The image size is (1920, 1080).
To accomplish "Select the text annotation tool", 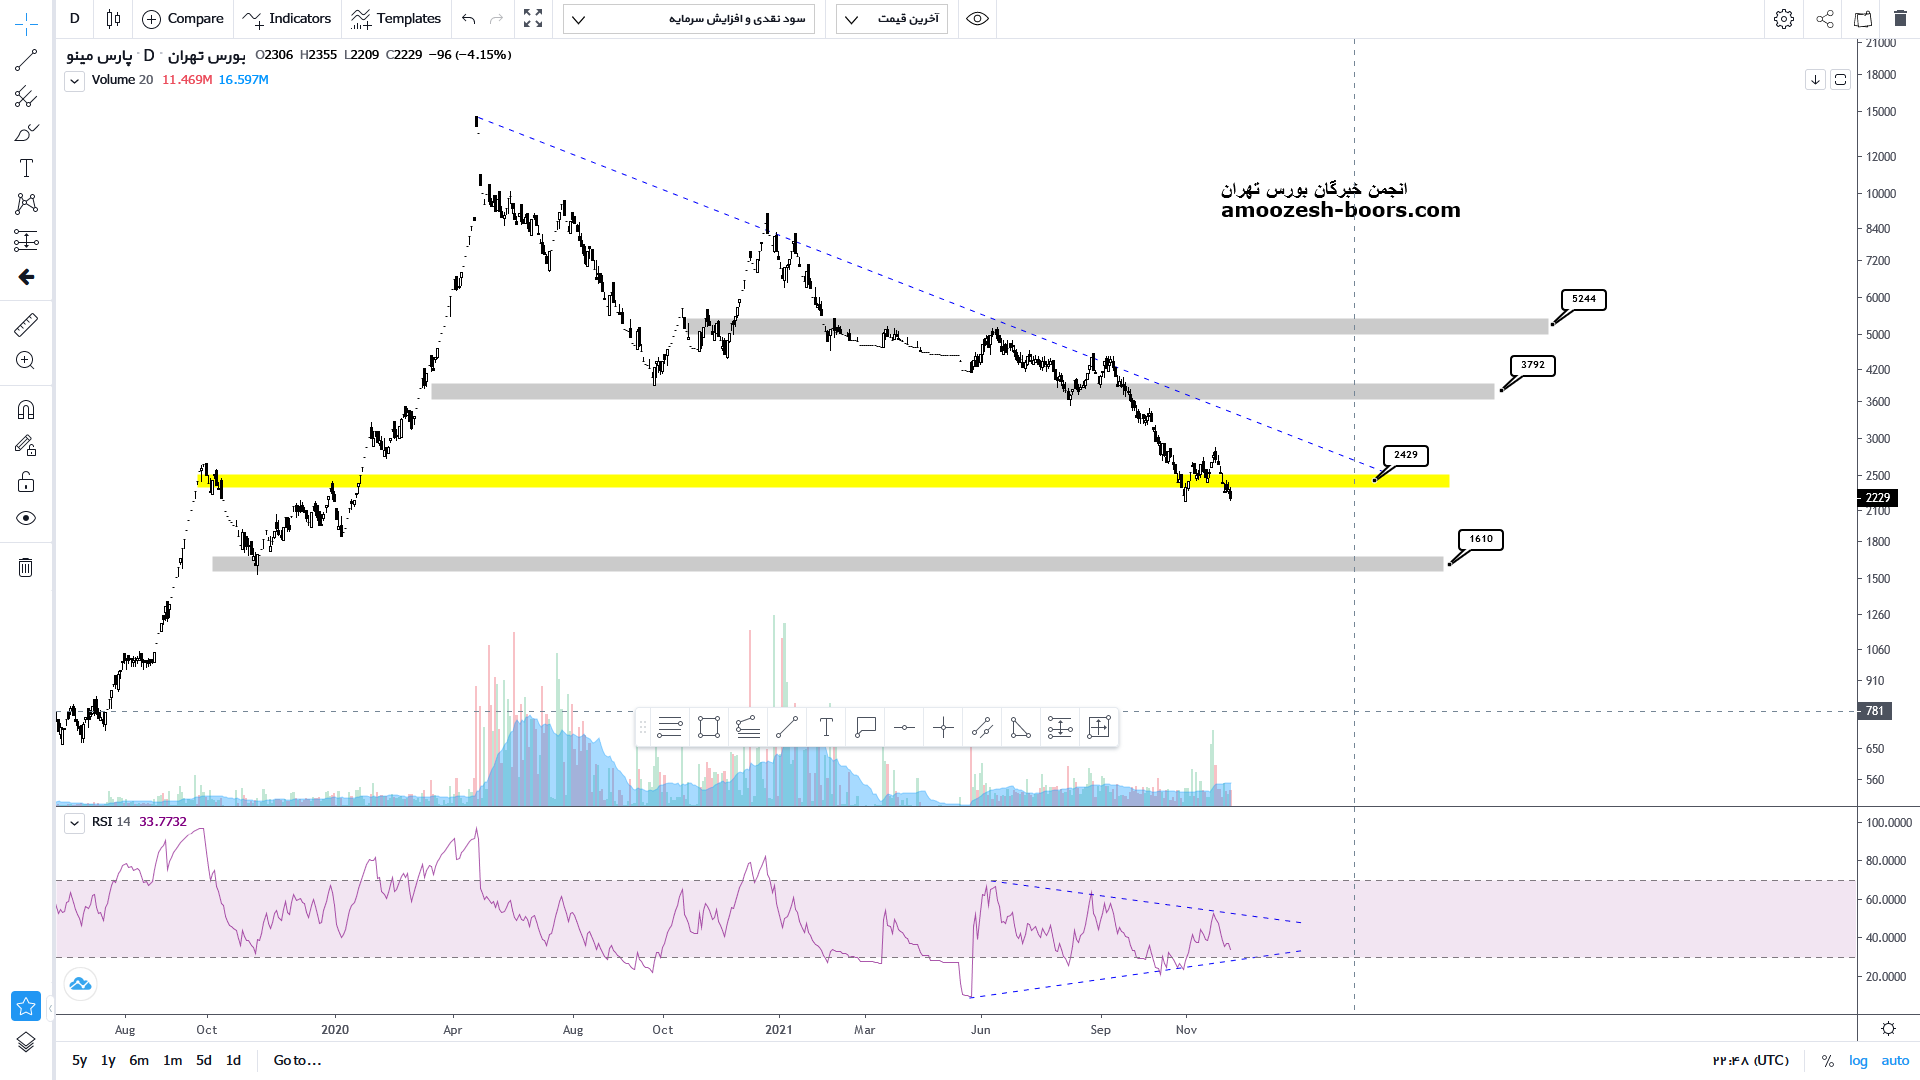I will [x=26, y=168].
